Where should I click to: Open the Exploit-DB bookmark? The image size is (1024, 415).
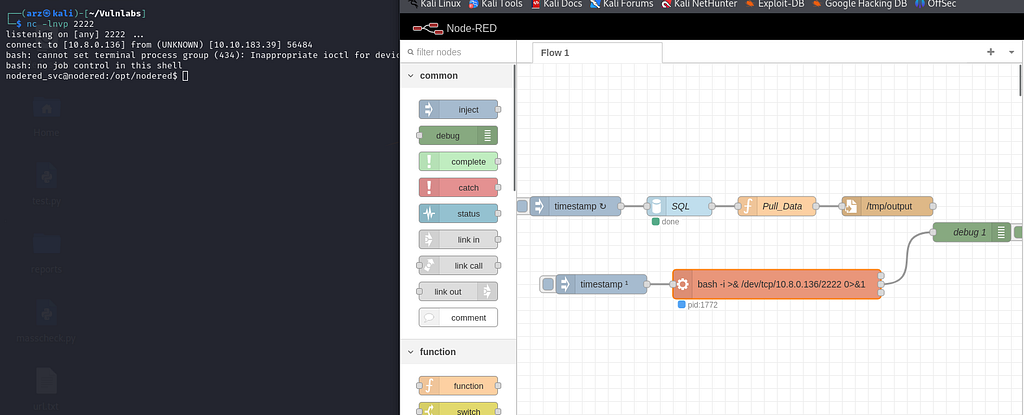[x=775, y=4]
